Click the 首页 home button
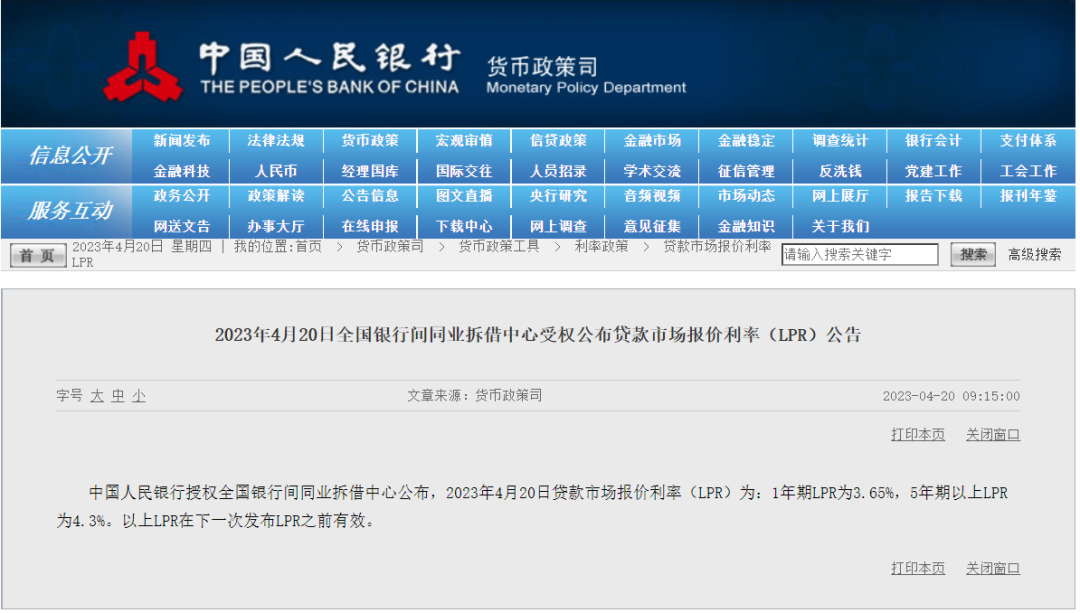Screen dimensions: 1080x613 38,255
